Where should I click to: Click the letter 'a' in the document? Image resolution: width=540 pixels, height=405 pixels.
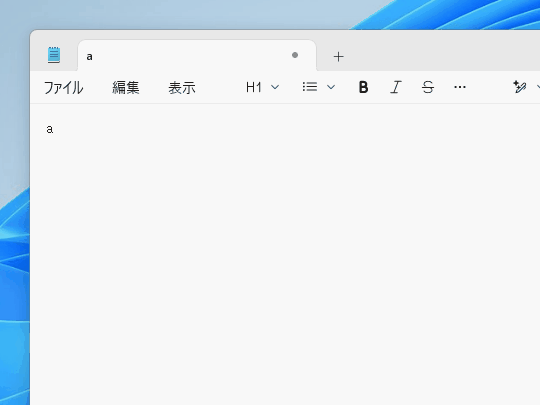[x=50, y=129]
